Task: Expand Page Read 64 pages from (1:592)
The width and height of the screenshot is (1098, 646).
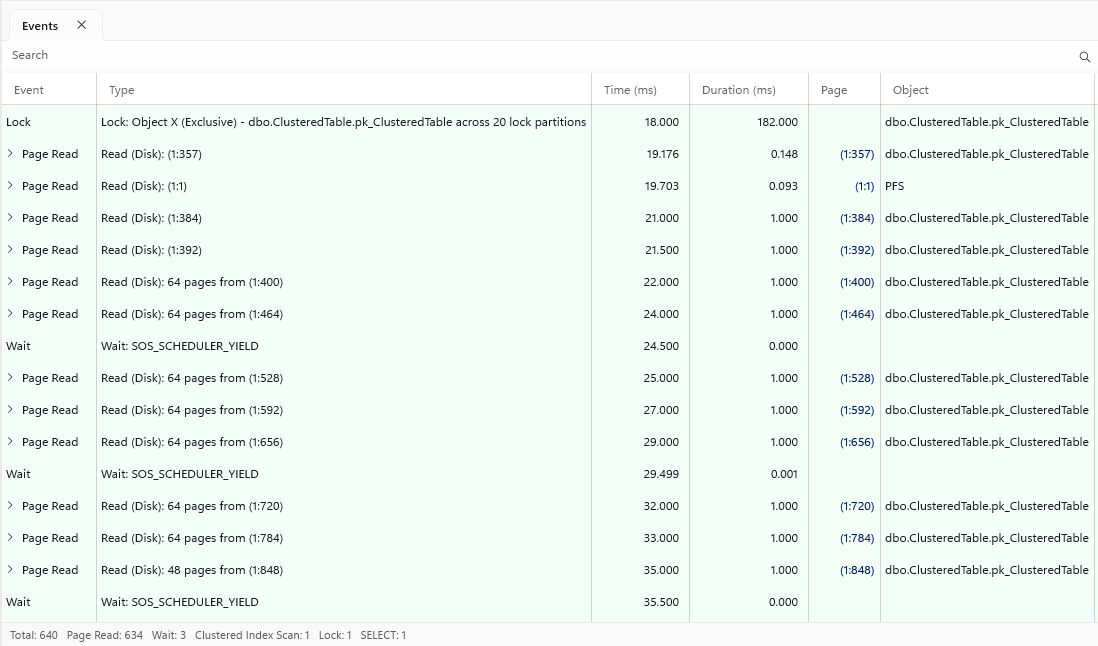Action: coord(10,409)
